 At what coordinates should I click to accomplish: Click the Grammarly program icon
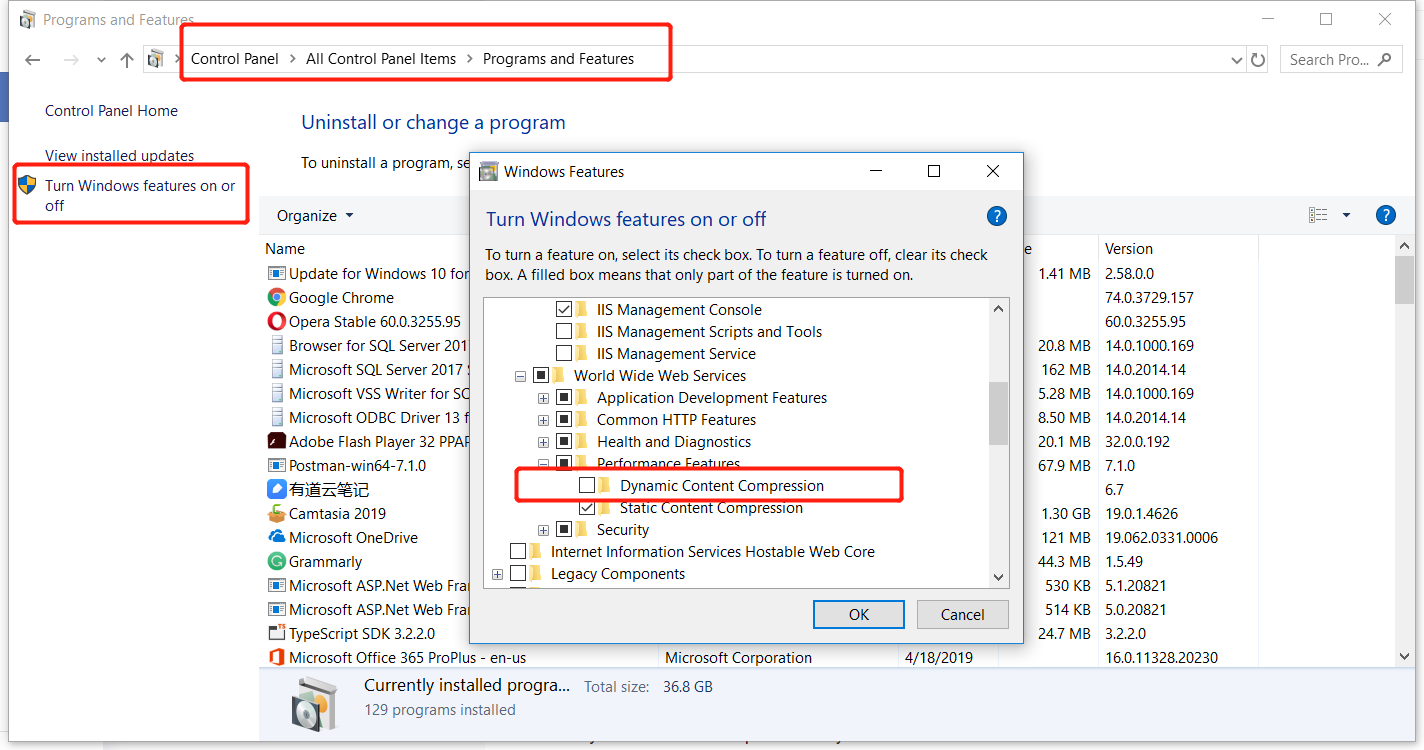coord(277,562)
